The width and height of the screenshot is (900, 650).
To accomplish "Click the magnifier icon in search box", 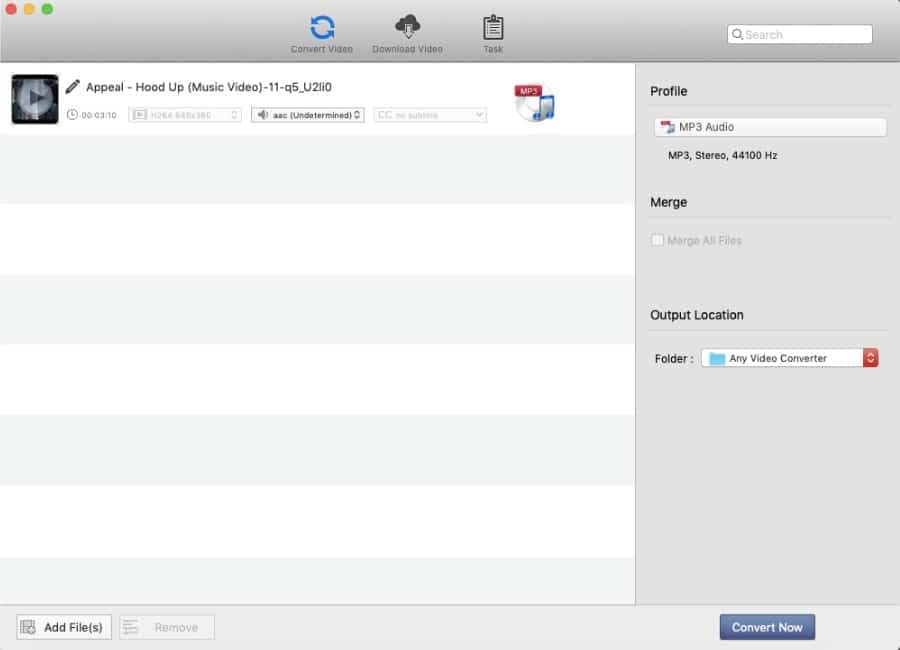I will point(737,34).
